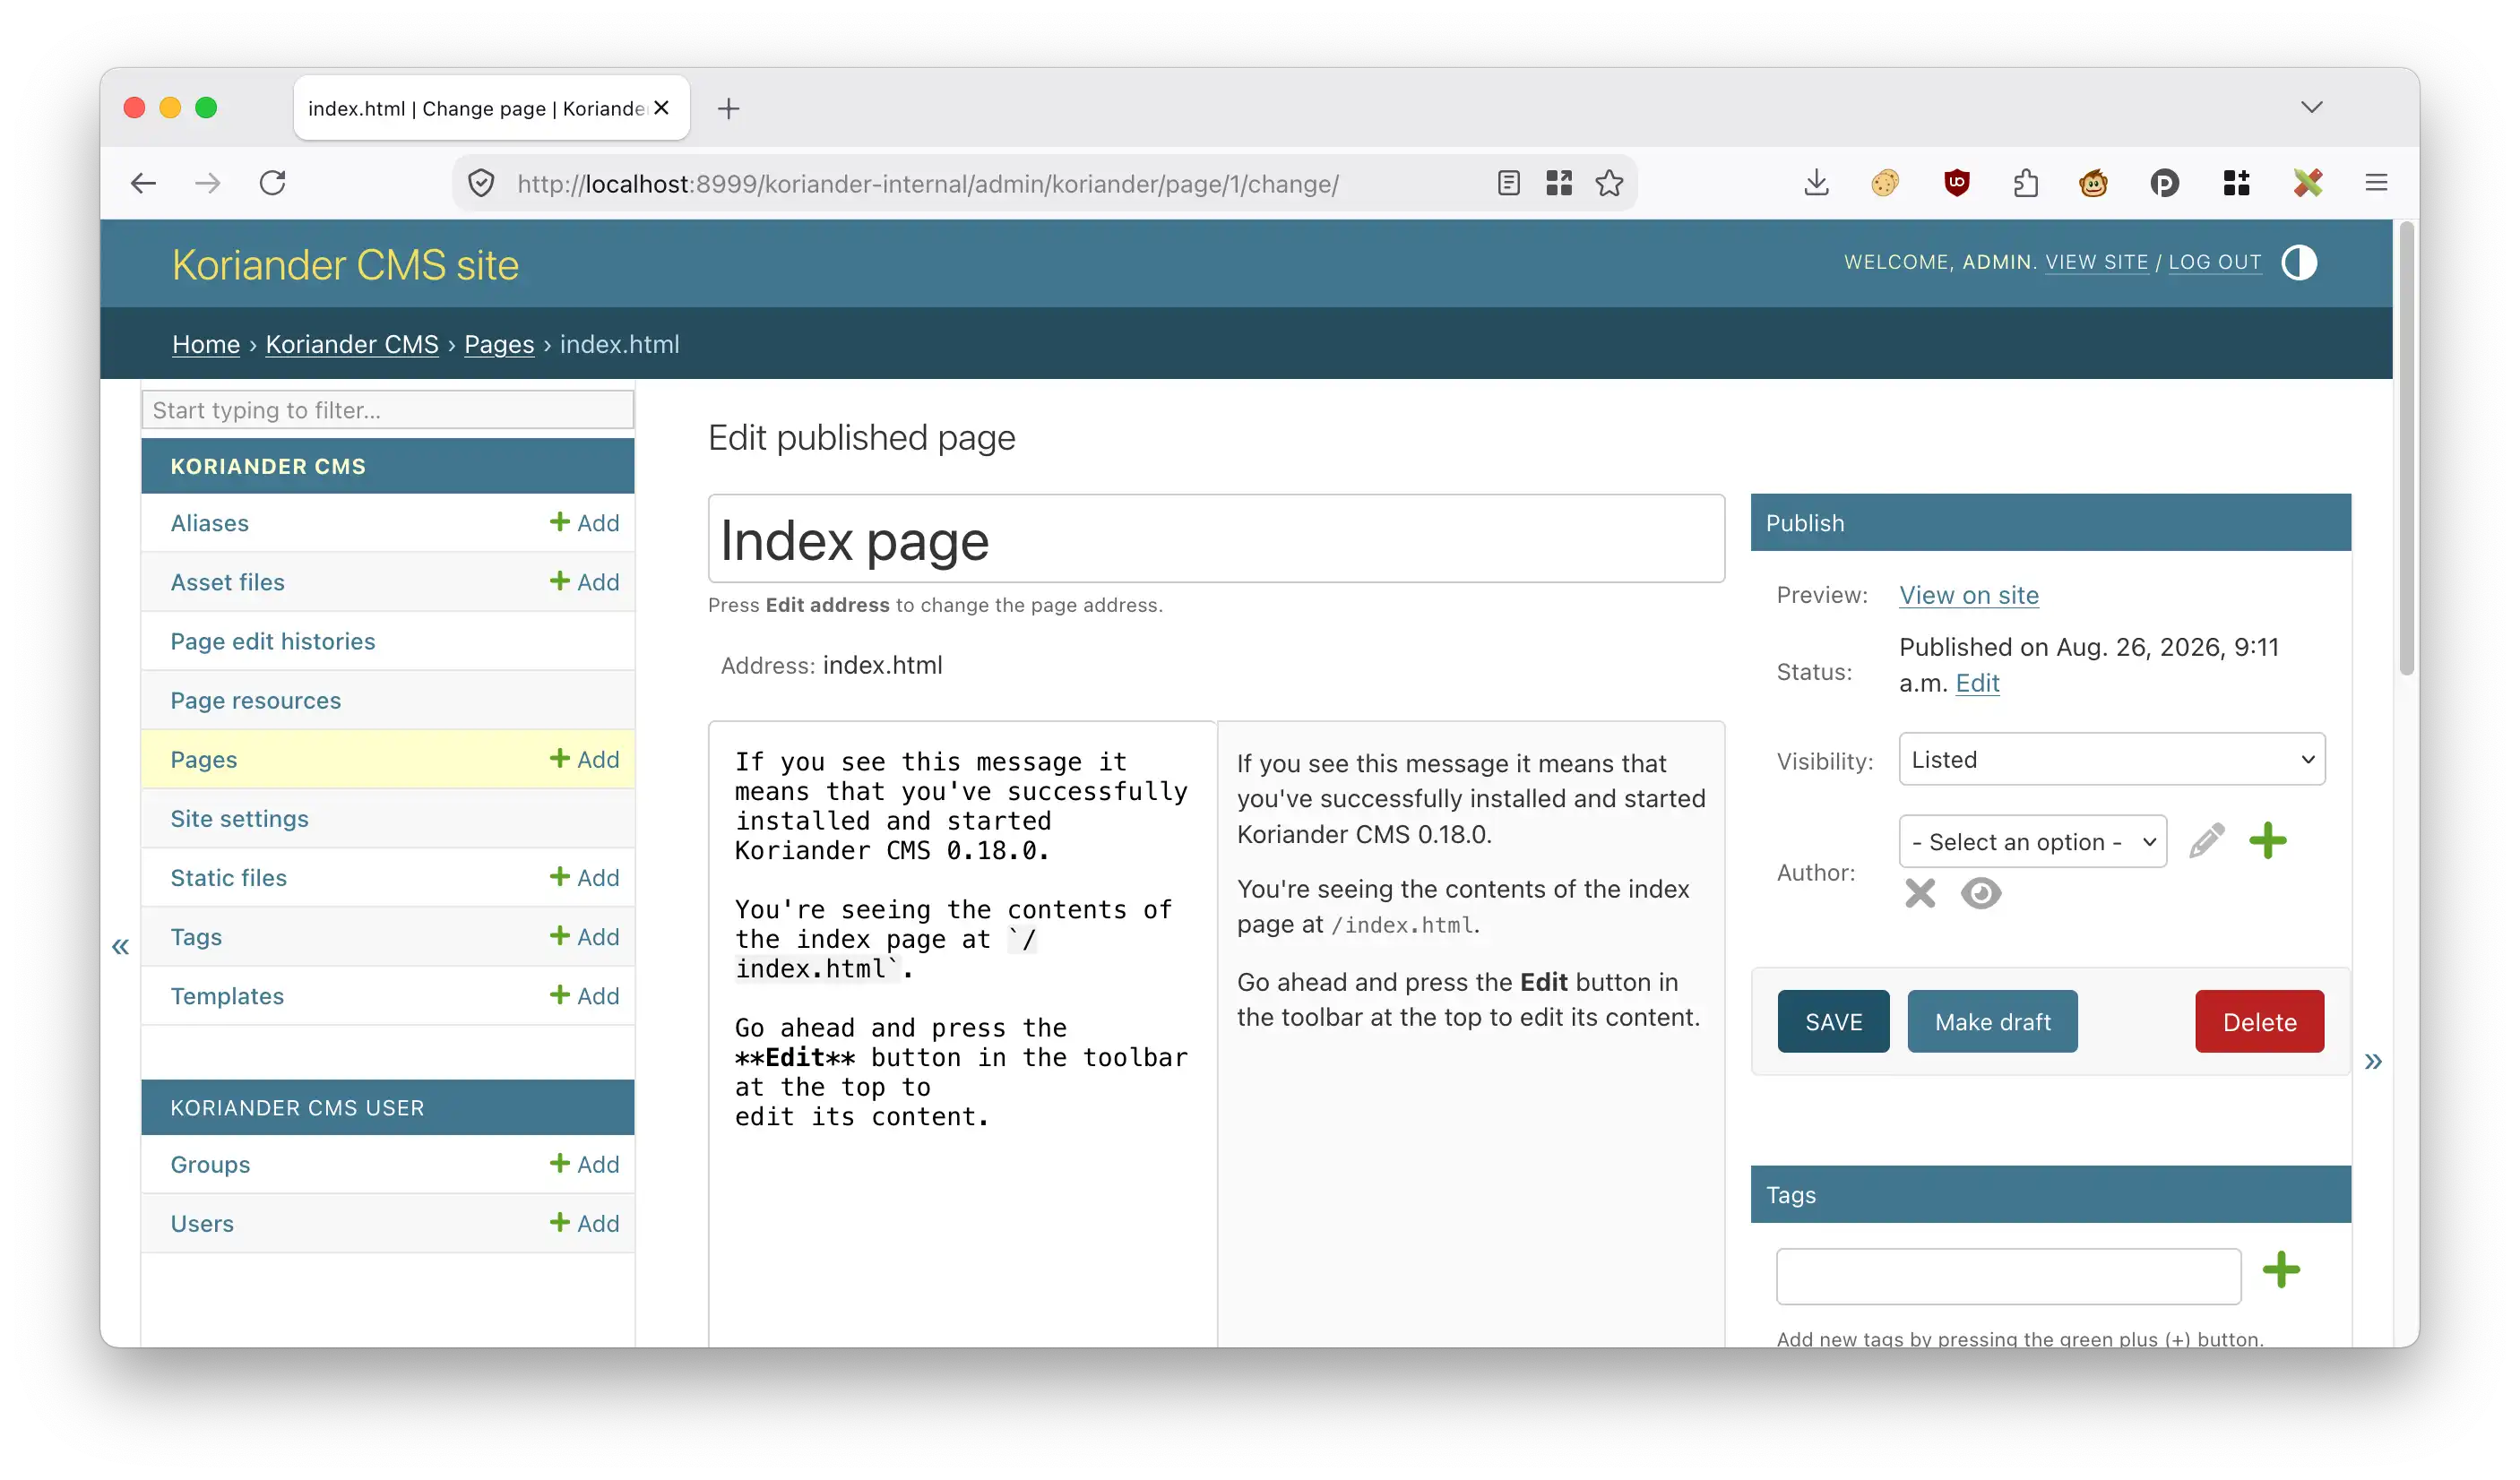Click the uBlock Origin shield icon

click(x=1957, y=183)
